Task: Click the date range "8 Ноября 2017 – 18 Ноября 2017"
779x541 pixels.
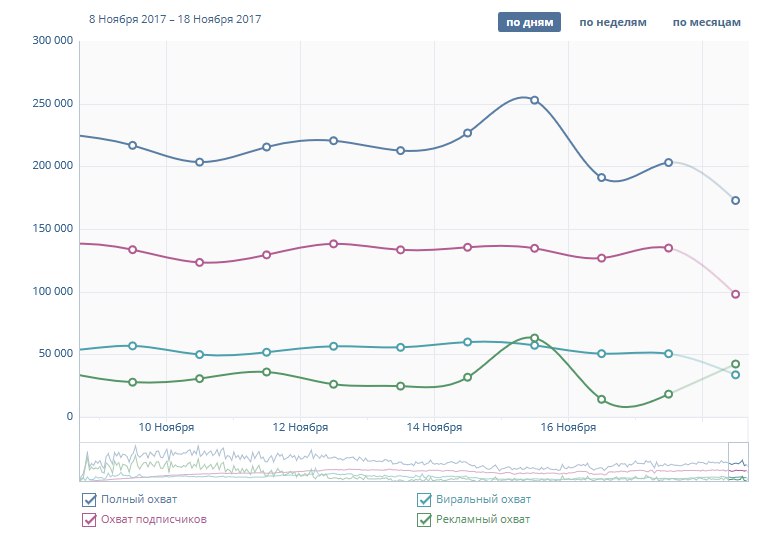Action: coord(175,19)
